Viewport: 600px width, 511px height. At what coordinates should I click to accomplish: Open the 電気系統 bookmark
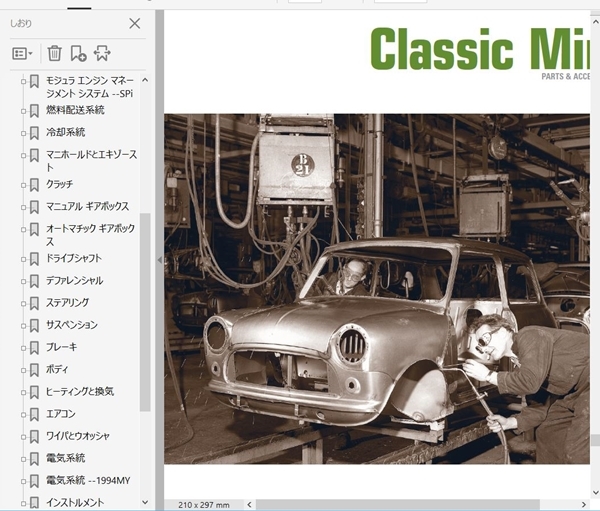pos(65,458)
